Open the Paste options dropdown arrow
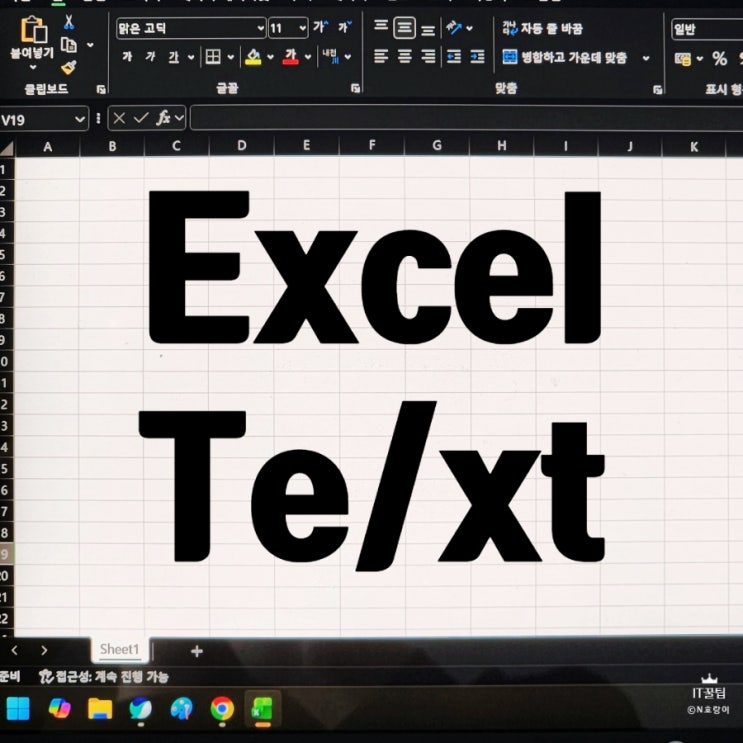 33,67
